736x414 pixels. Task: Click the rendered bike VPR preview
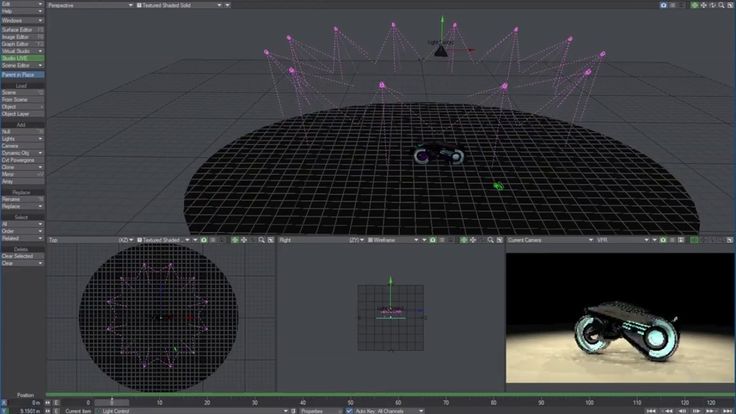click(x=620, y=318)
